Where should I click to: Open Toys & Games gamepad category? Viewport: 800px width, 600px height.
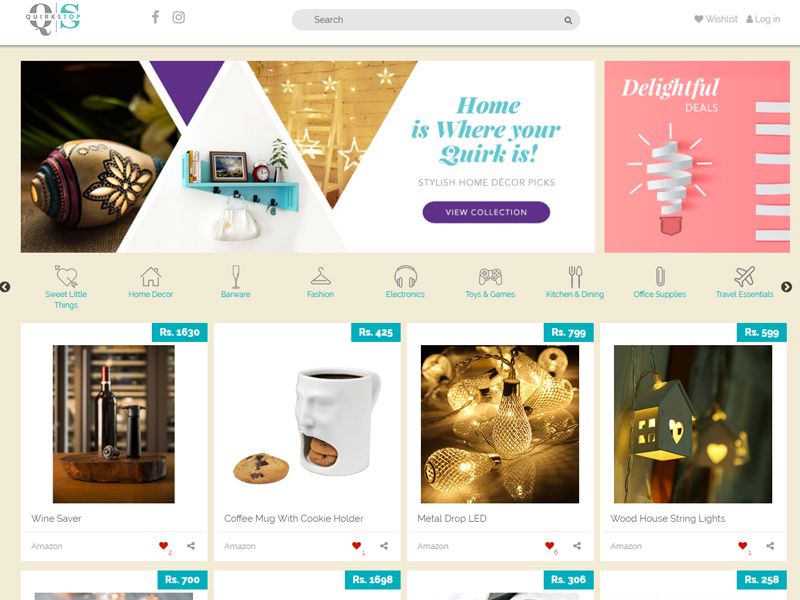[x=490, y=277]
